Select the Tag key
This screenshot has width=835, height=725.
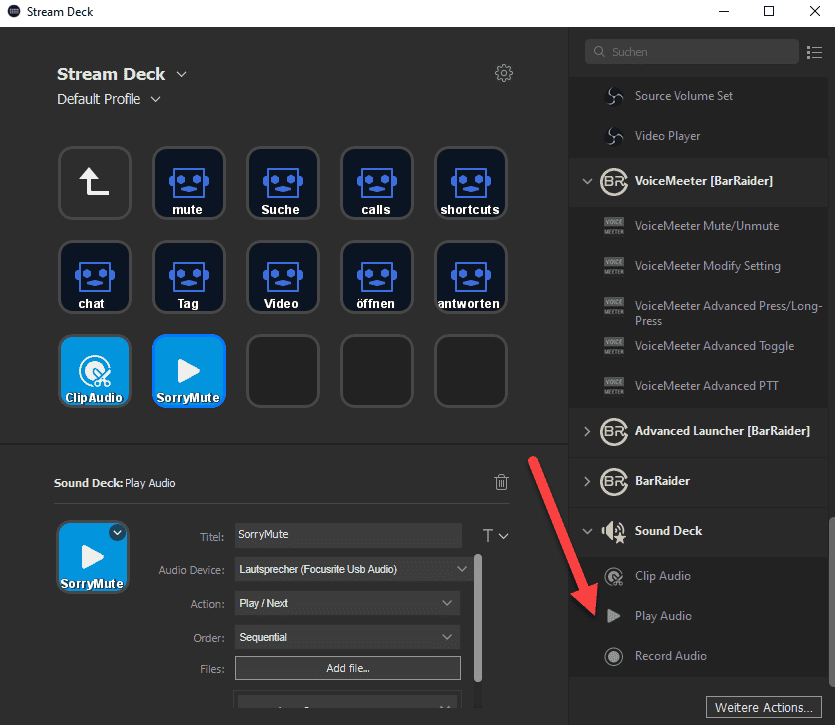coord(189,277)
